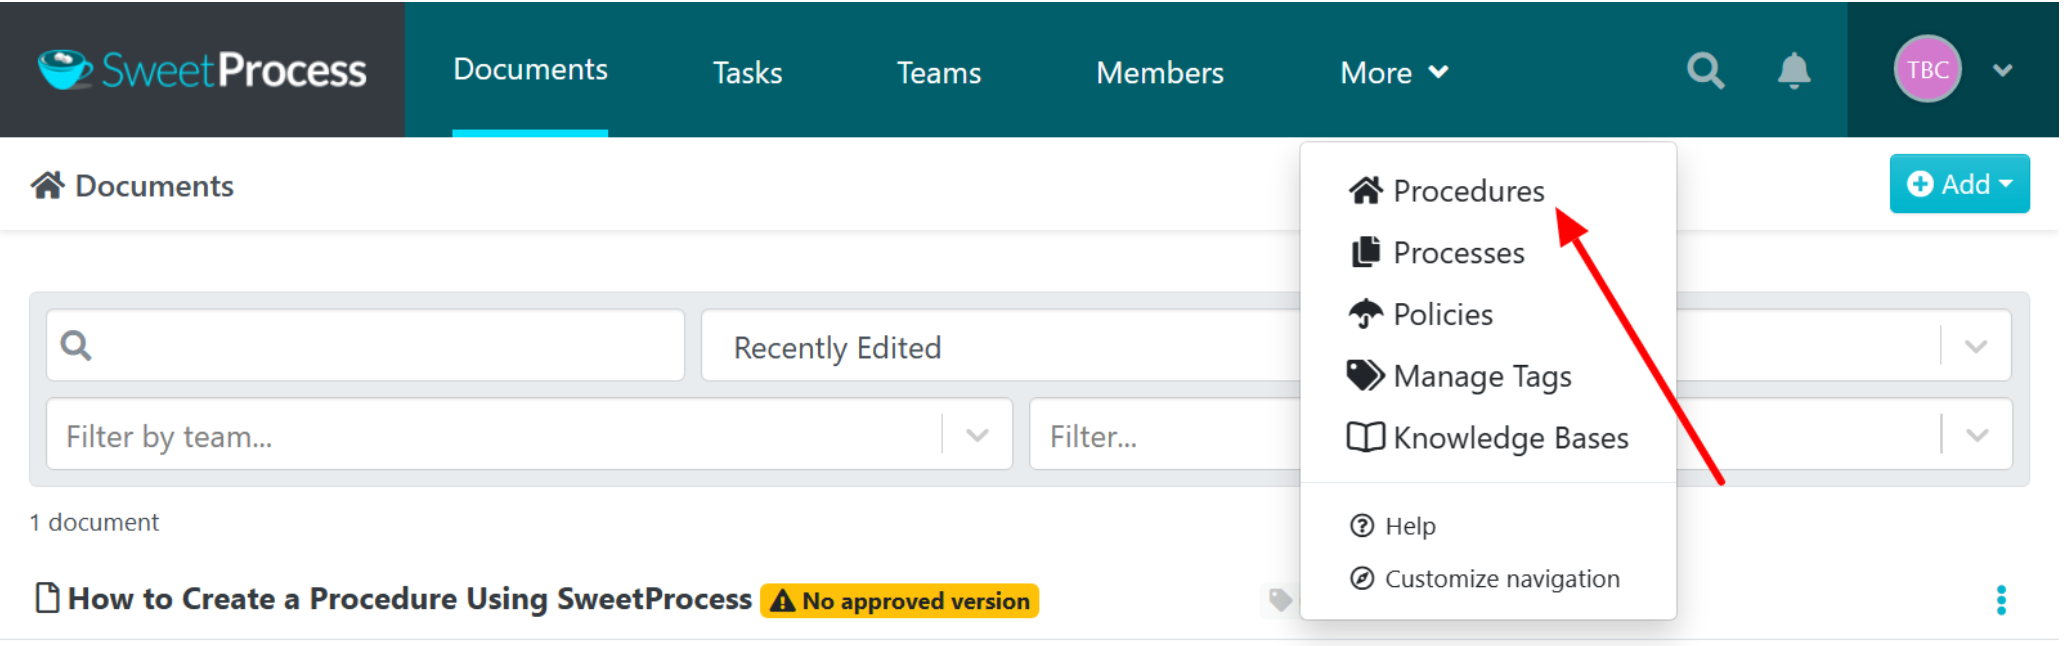
Task: Open the Filter... dropdown field
Action: (x=1520, y=434)
